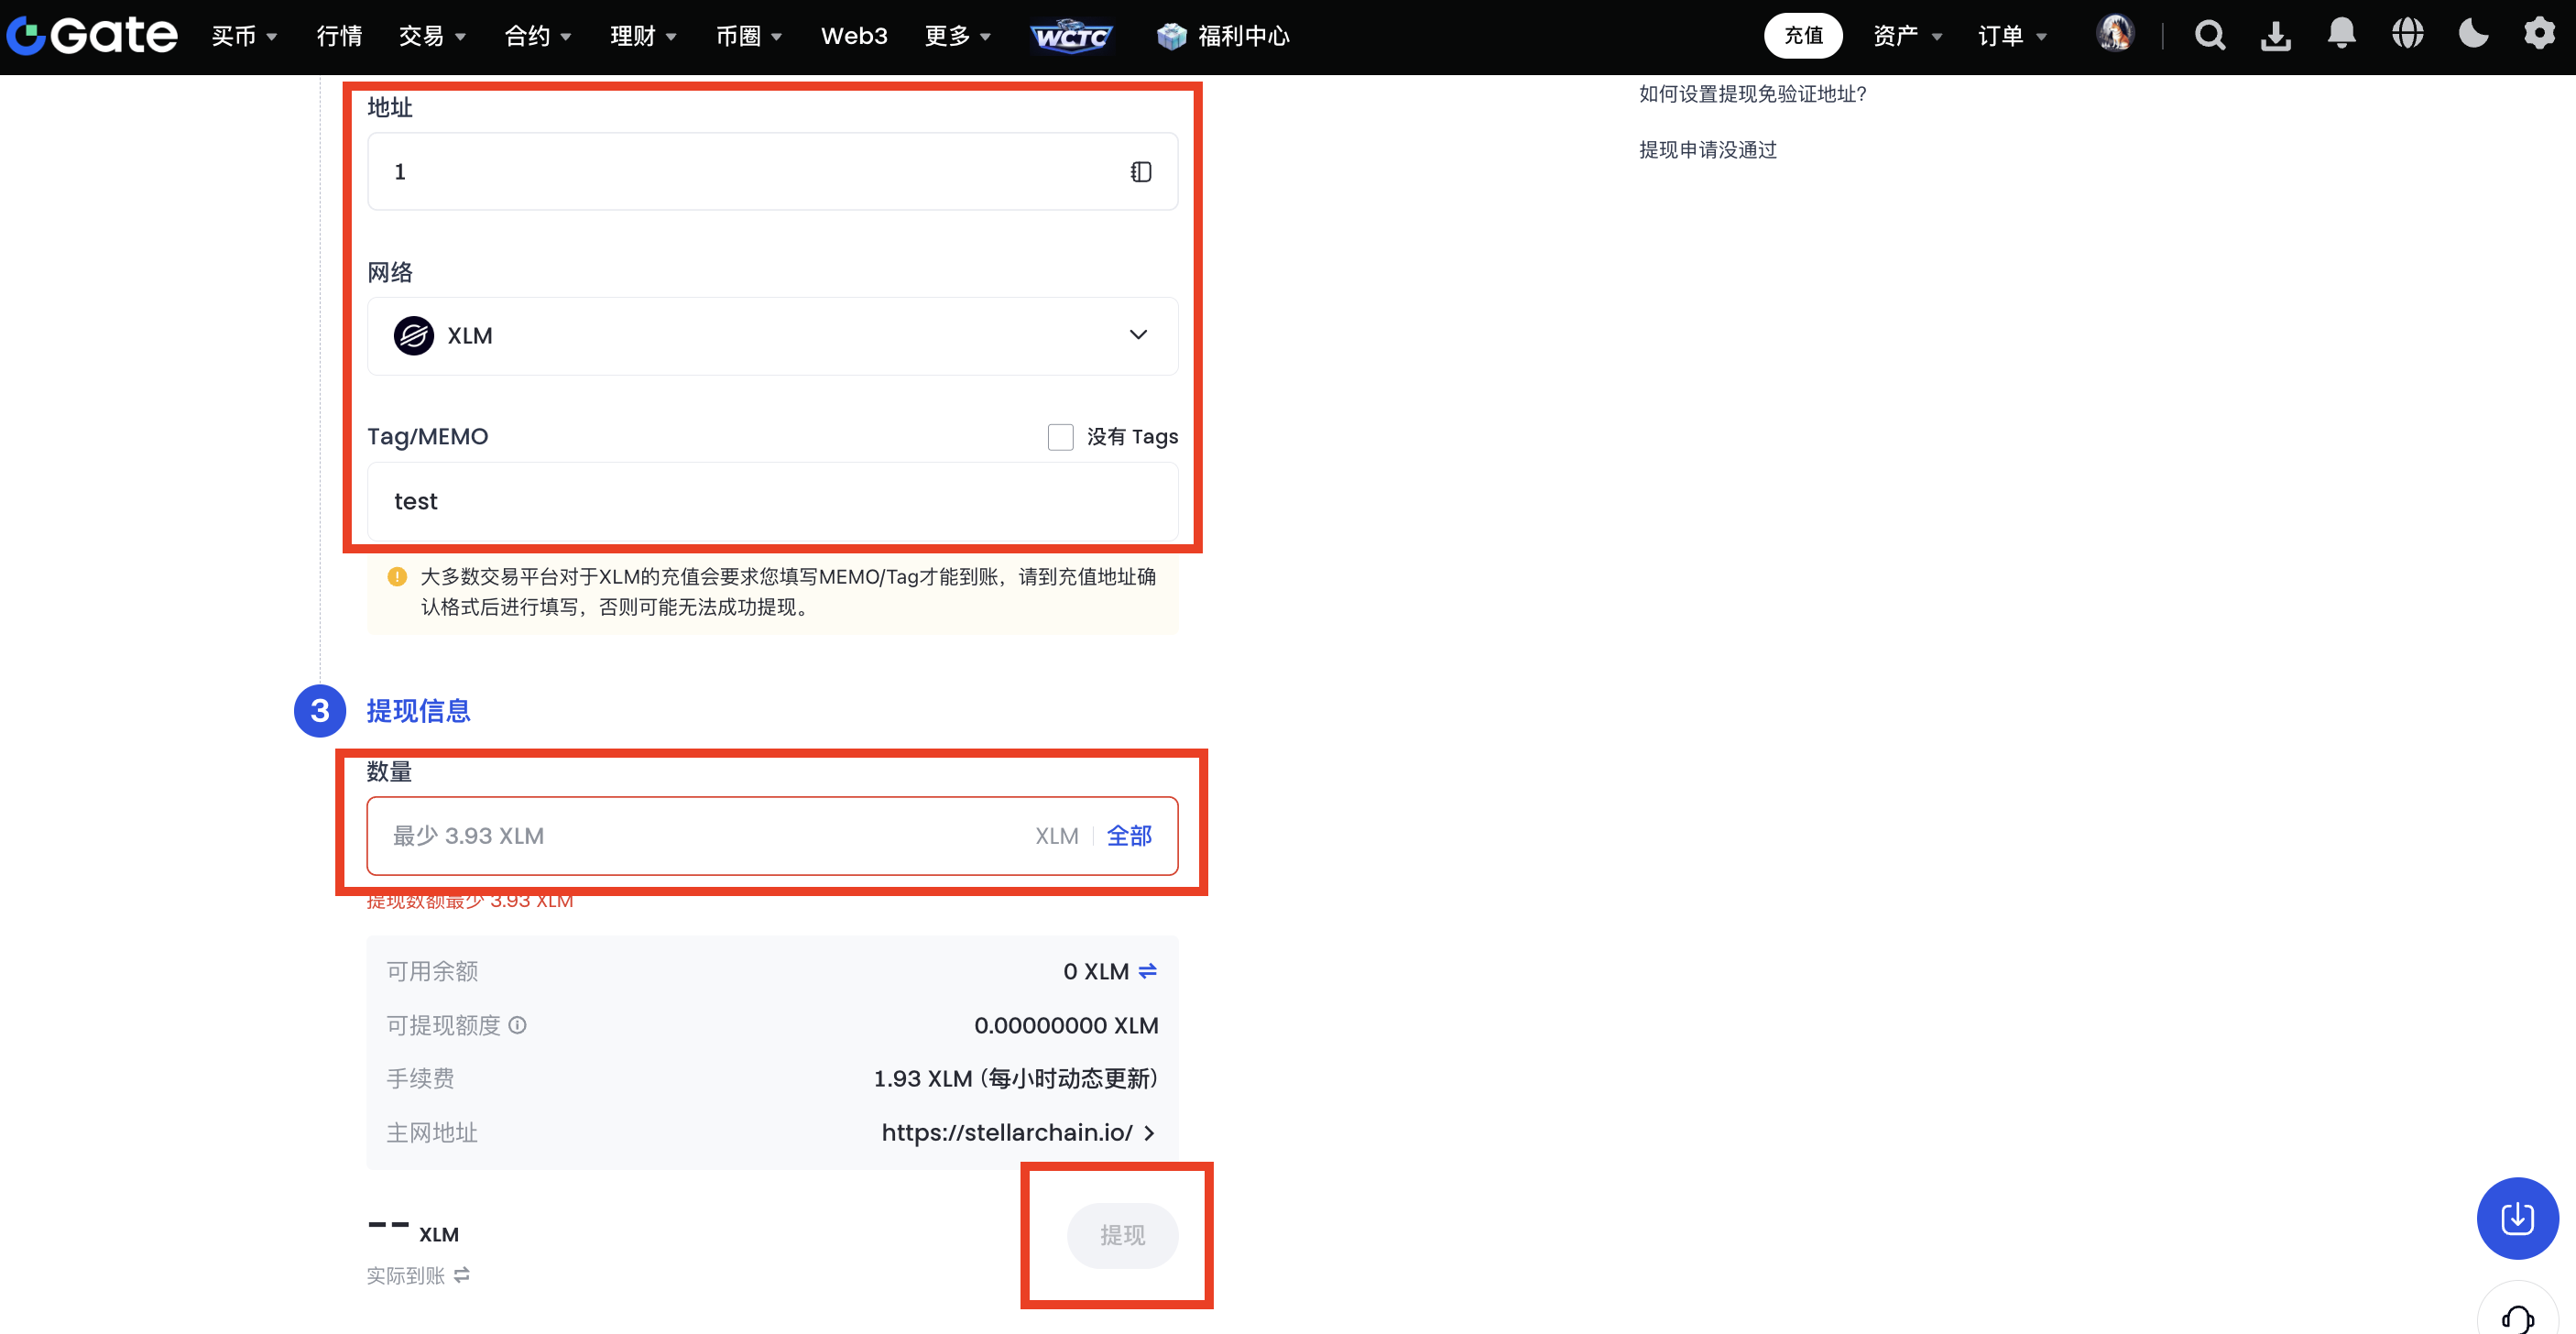Click the search magnifier icon in header

(x=2209, y=36)
